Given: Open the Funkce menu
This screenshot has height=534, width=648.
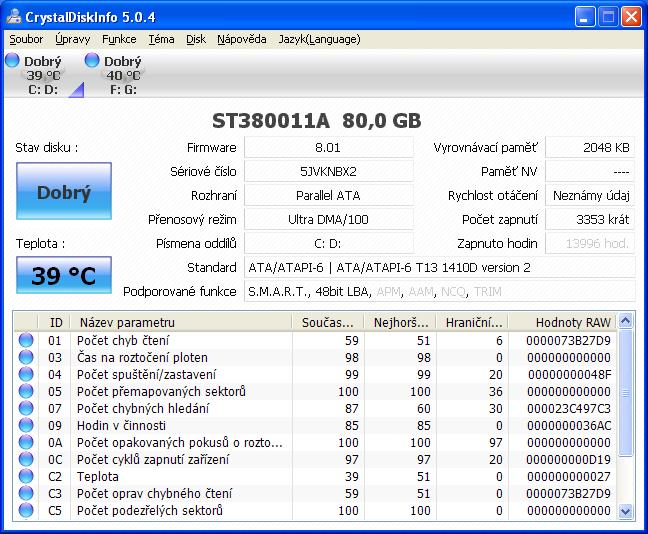Looking at the screenshot, I should click(x=119, y=39).
